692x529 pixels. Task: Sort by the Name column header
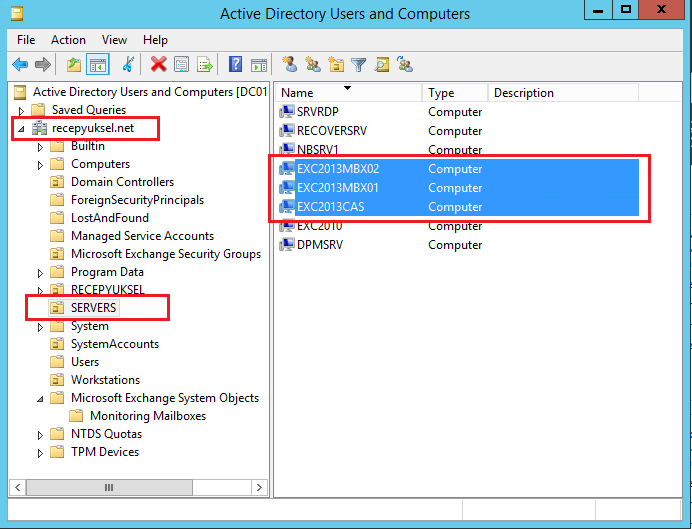[x=349, y=93]
